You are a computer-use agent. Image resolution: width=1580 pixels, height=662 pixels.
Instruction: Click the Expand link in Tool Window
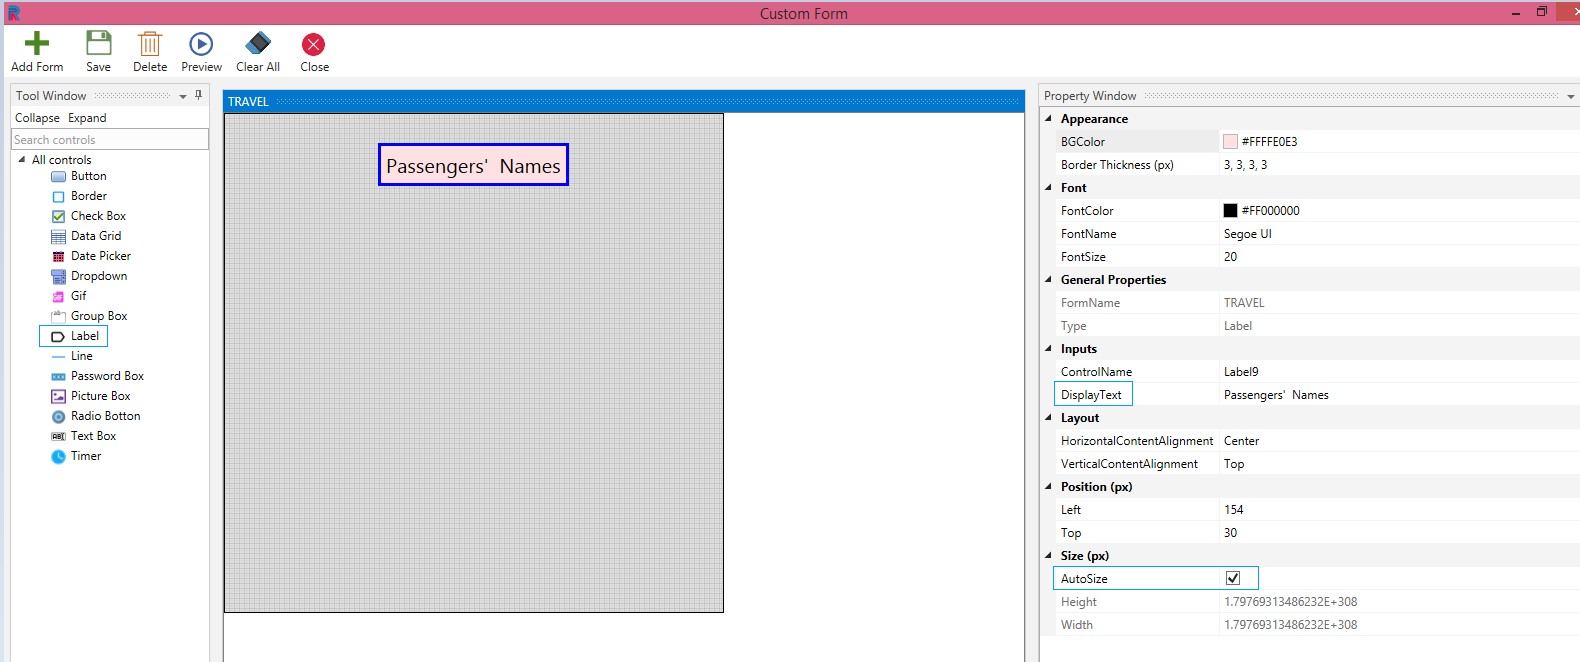[x=87, y=118]
